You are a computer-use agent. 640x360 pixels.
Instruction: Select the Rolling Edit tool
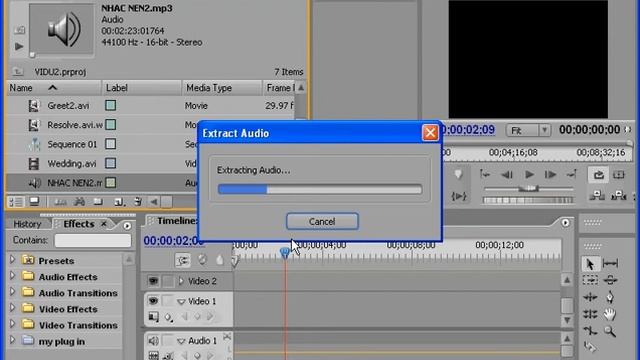pos(590,314)
